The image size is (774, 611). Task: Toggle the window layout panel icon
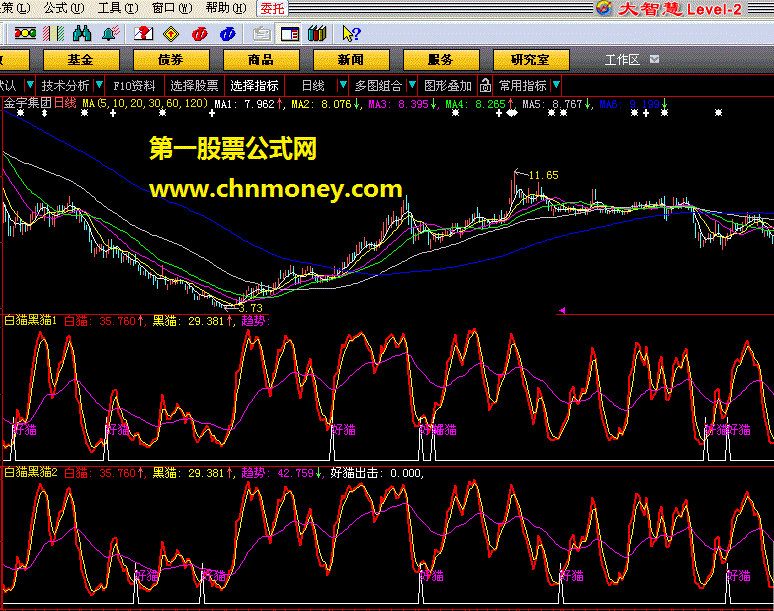tap(290, 34)
